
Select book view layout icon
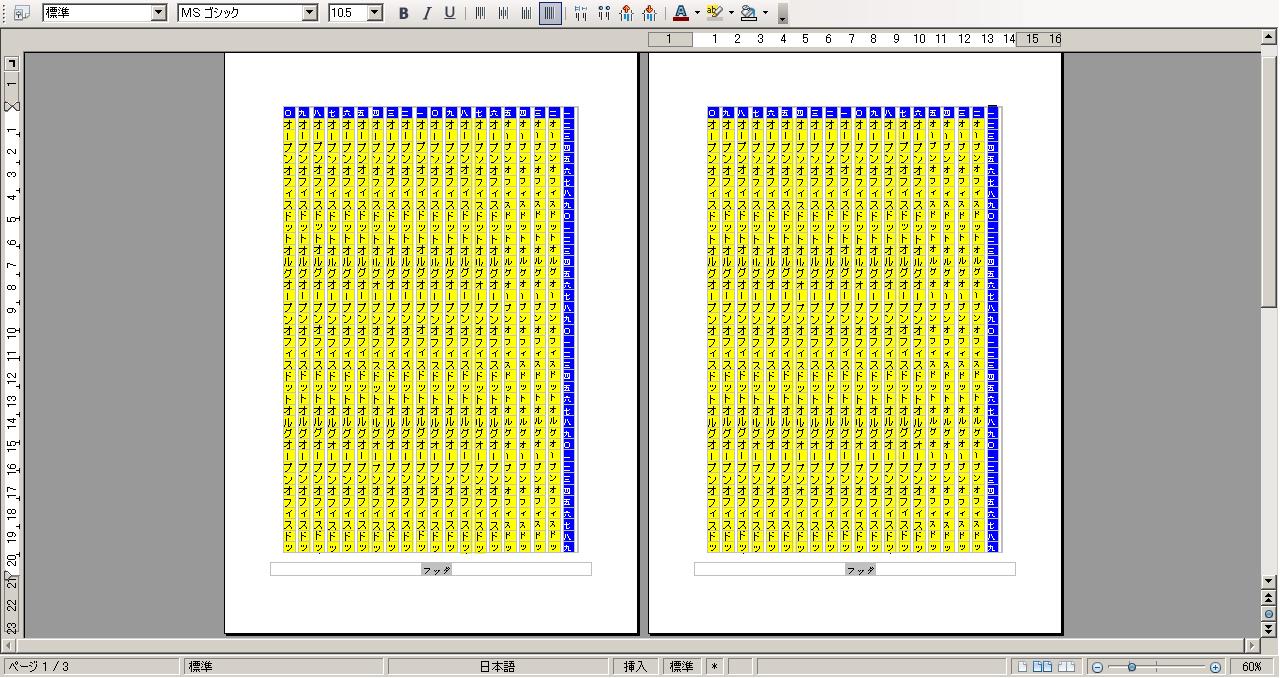(1066, 667)
